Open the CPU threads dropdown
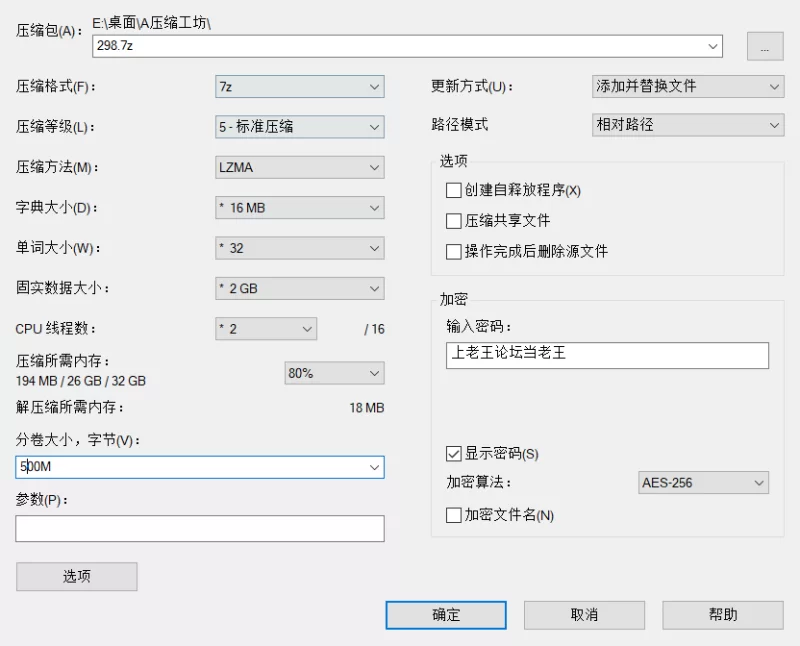Image resolution: width=800 pixels, height=646 pixels. click(266, 329)
